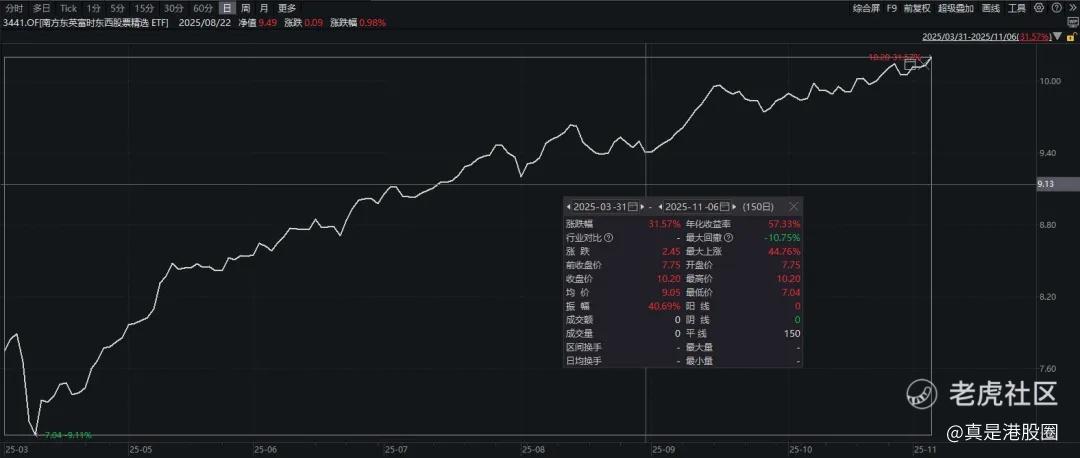
Task: Toggle the yellow lock icon beside the date range
Action: (1070, 36)
